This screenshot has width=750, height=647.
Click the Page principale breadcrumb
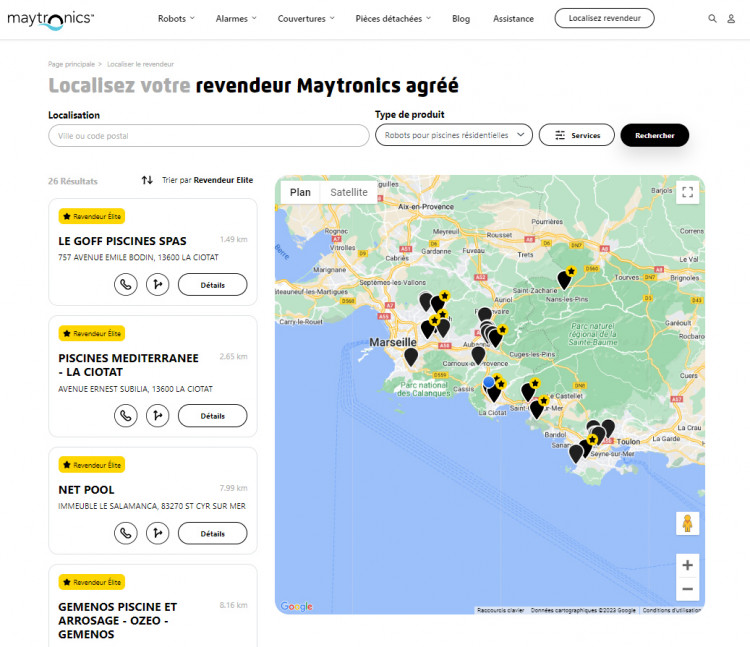[x=71, y=64]
